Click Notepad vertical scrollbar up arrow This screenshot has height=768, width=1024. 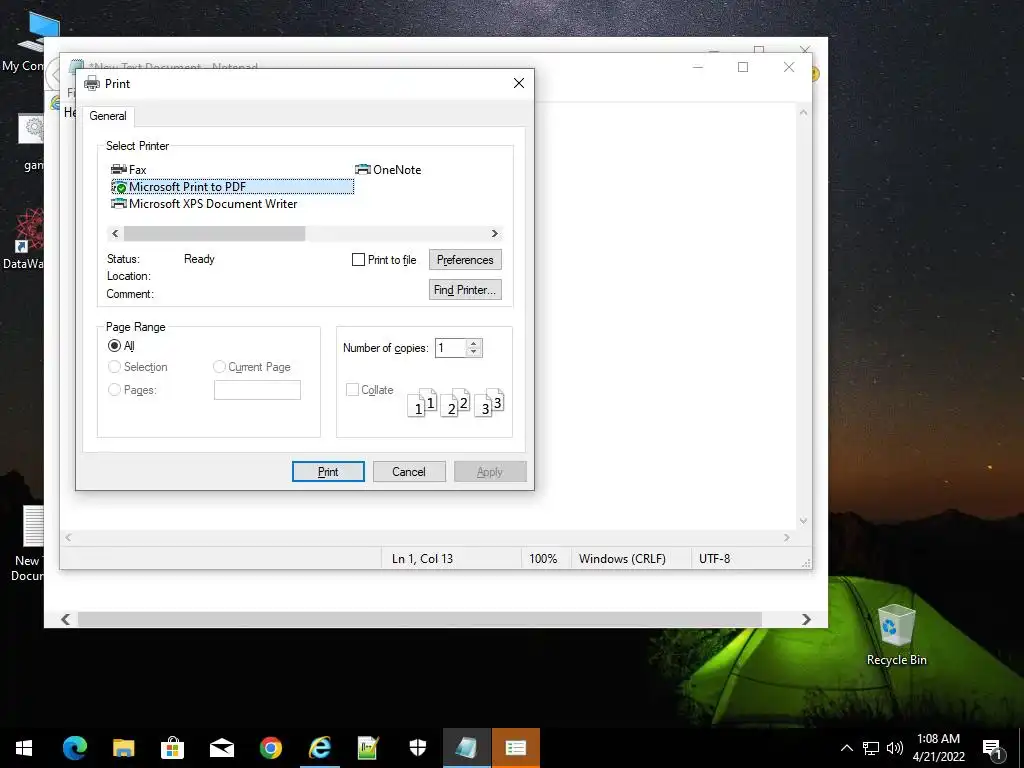pos(803,112)
